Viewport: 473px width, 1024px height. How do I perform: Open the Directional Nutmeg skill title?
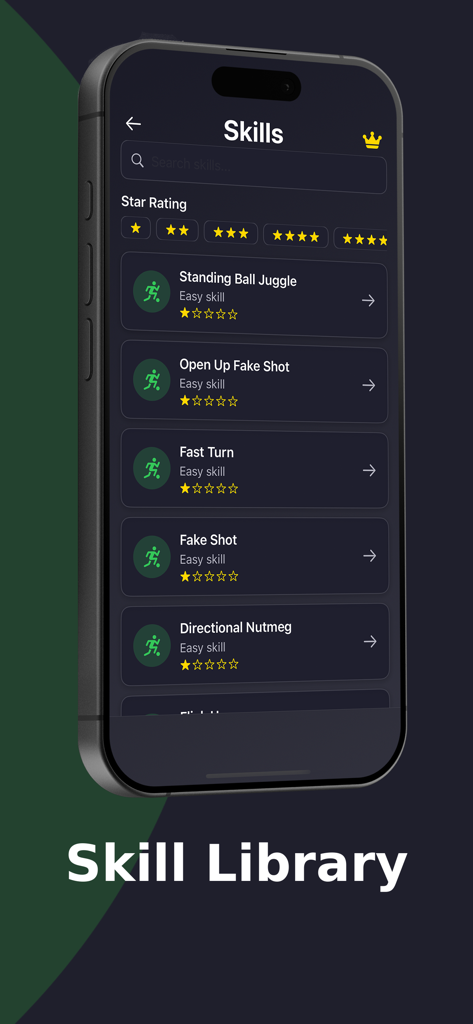pyautogui.click(x=236, y=628)
